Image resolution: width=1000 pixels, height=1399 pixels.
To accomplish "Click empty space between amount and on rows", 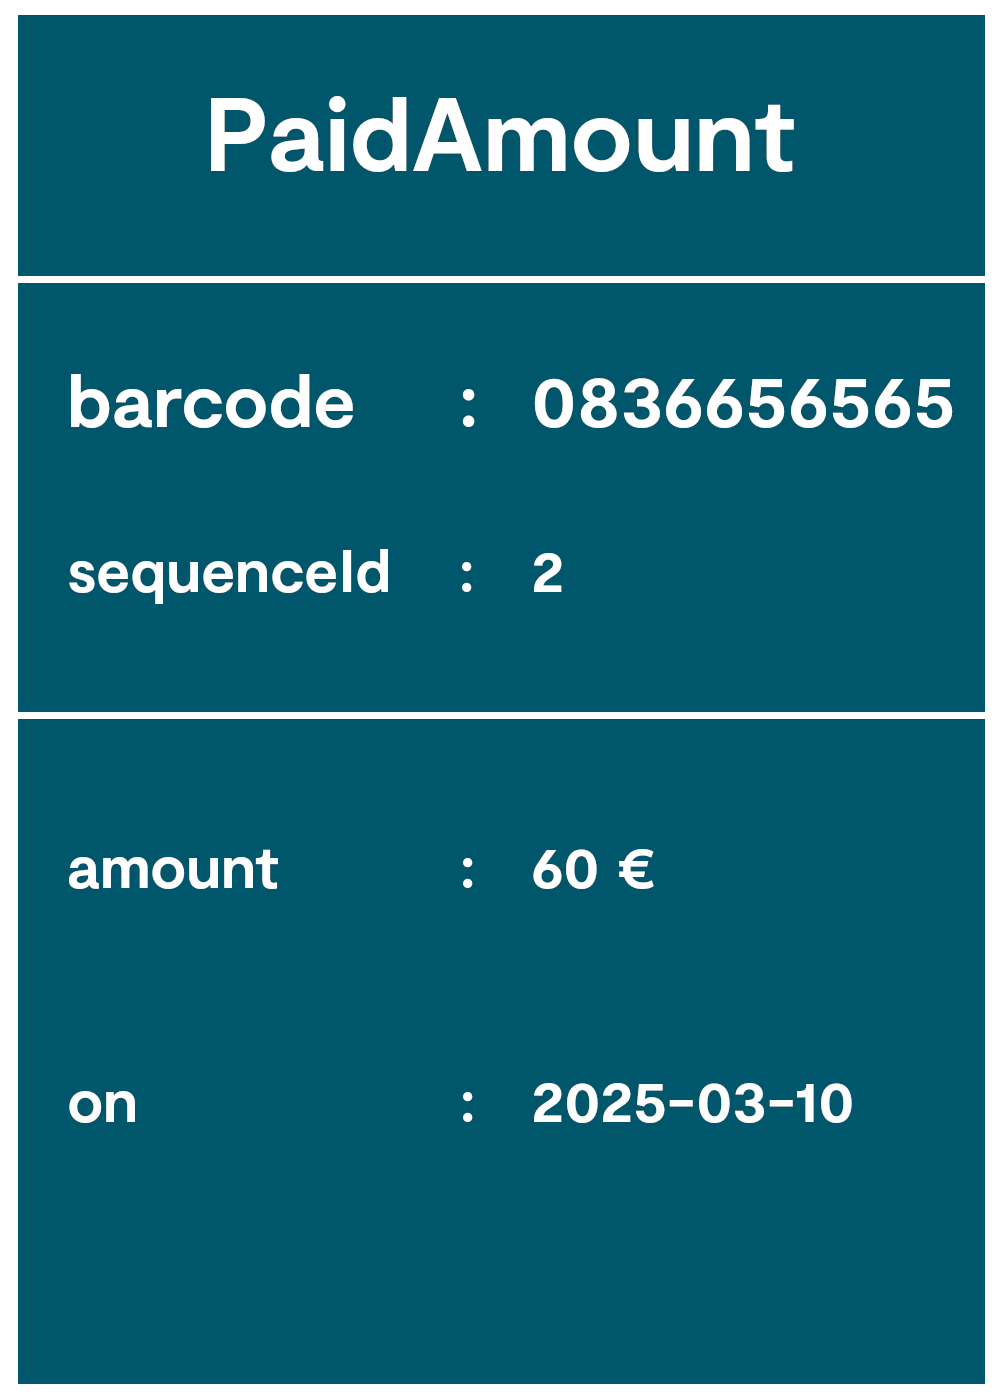I will tap(500, 985).
